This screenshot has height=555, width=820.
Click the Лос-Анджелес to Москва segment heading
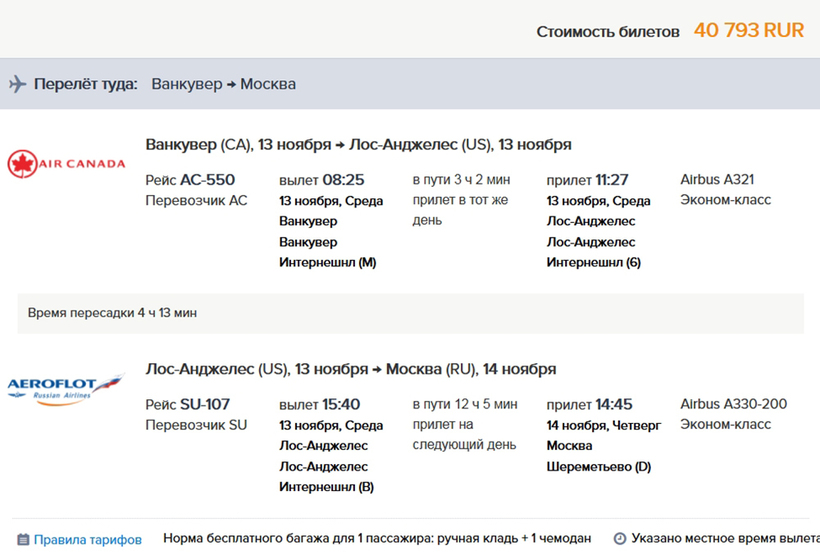click(x=350, y=369)
